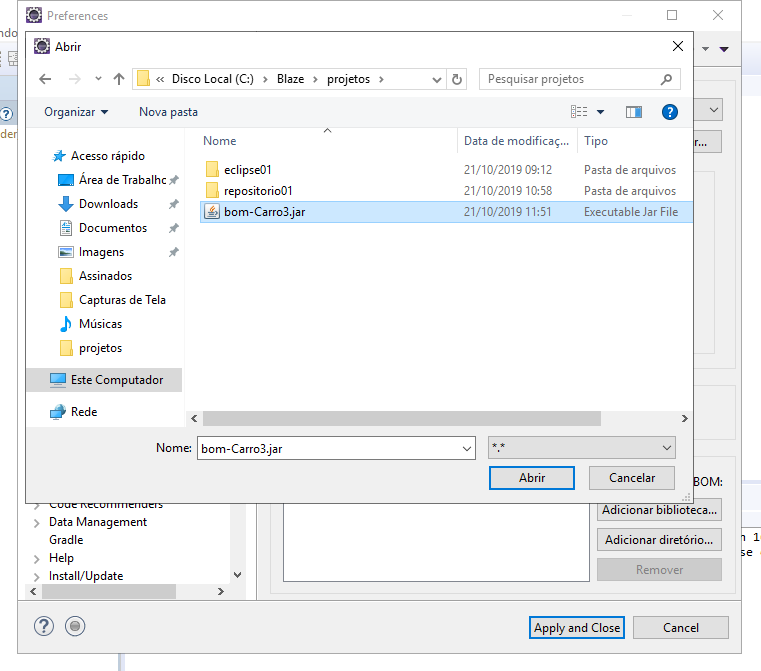Expand Help tree node in Preferences
The width and height of the screenshot is (761, 671).
click(x=37, y=559)
